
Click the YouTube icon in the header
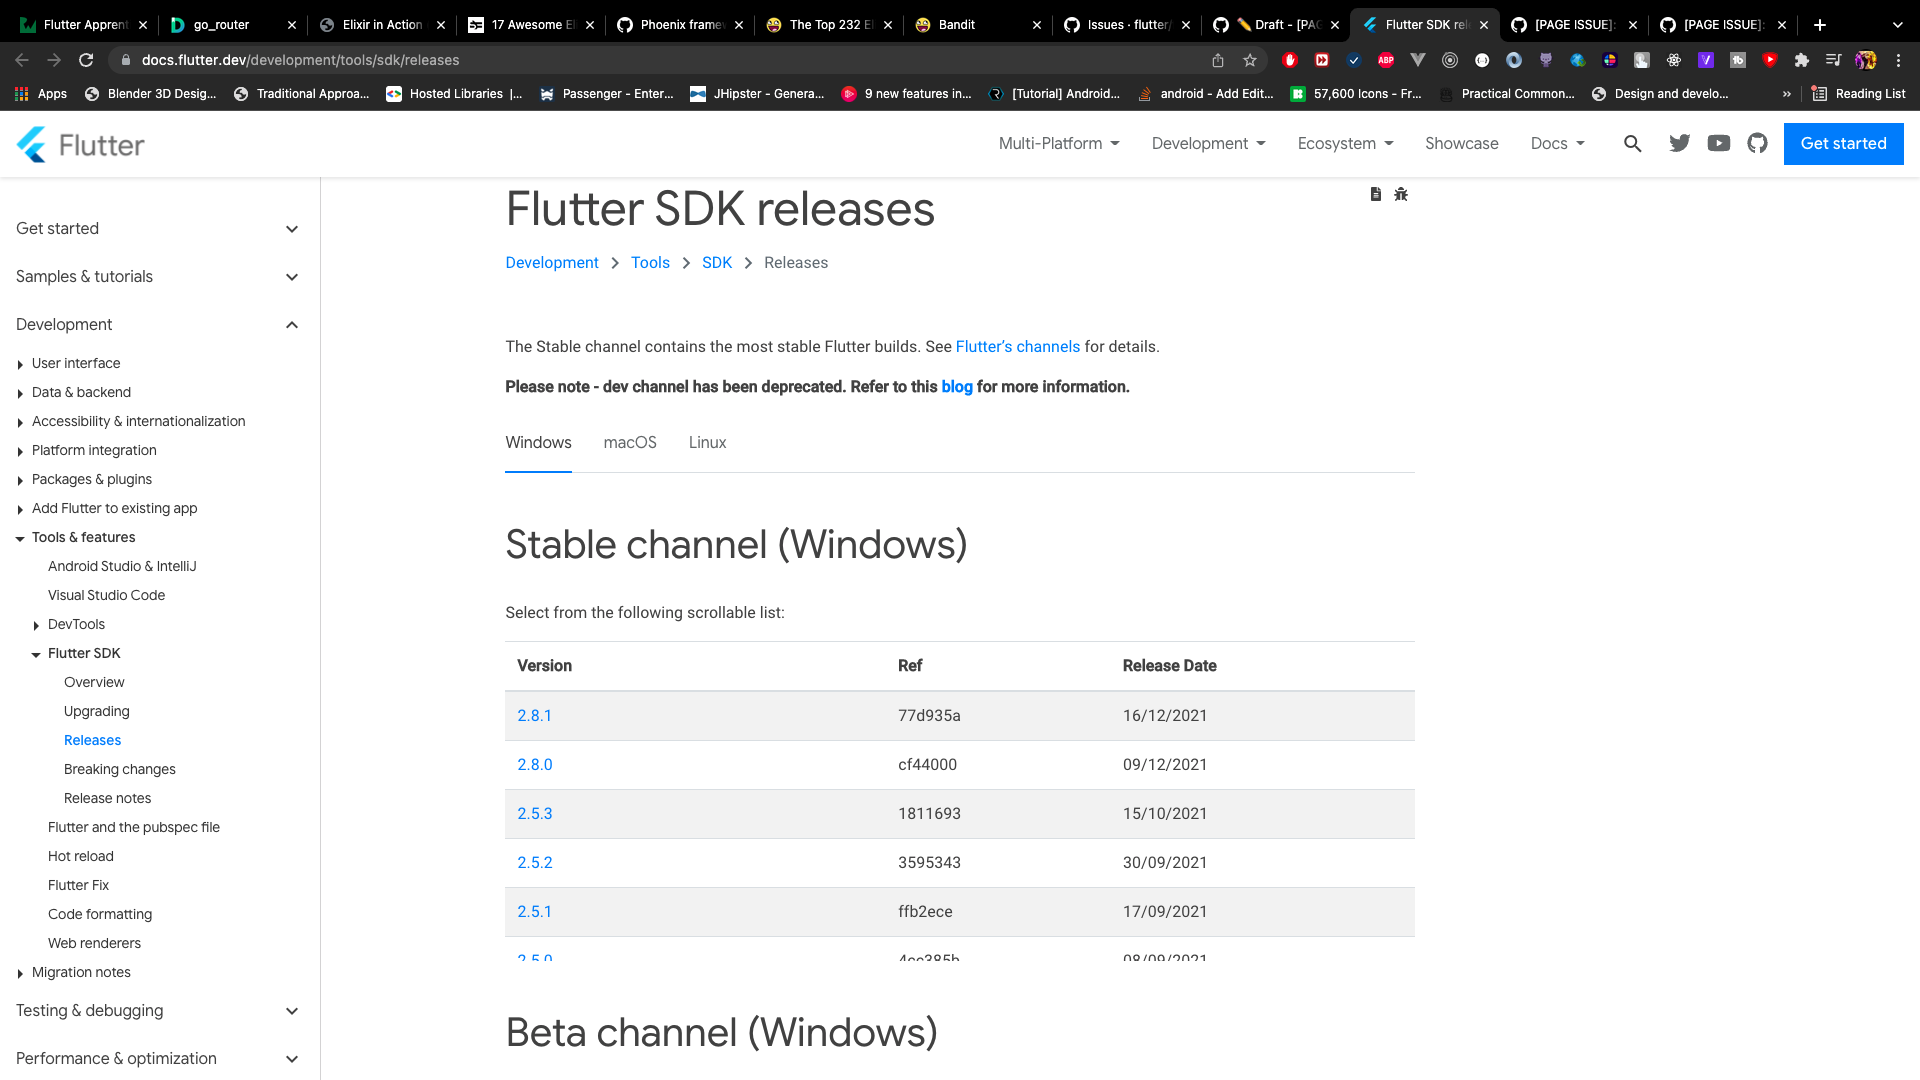pyautogui.click(x=1718, y=143)
